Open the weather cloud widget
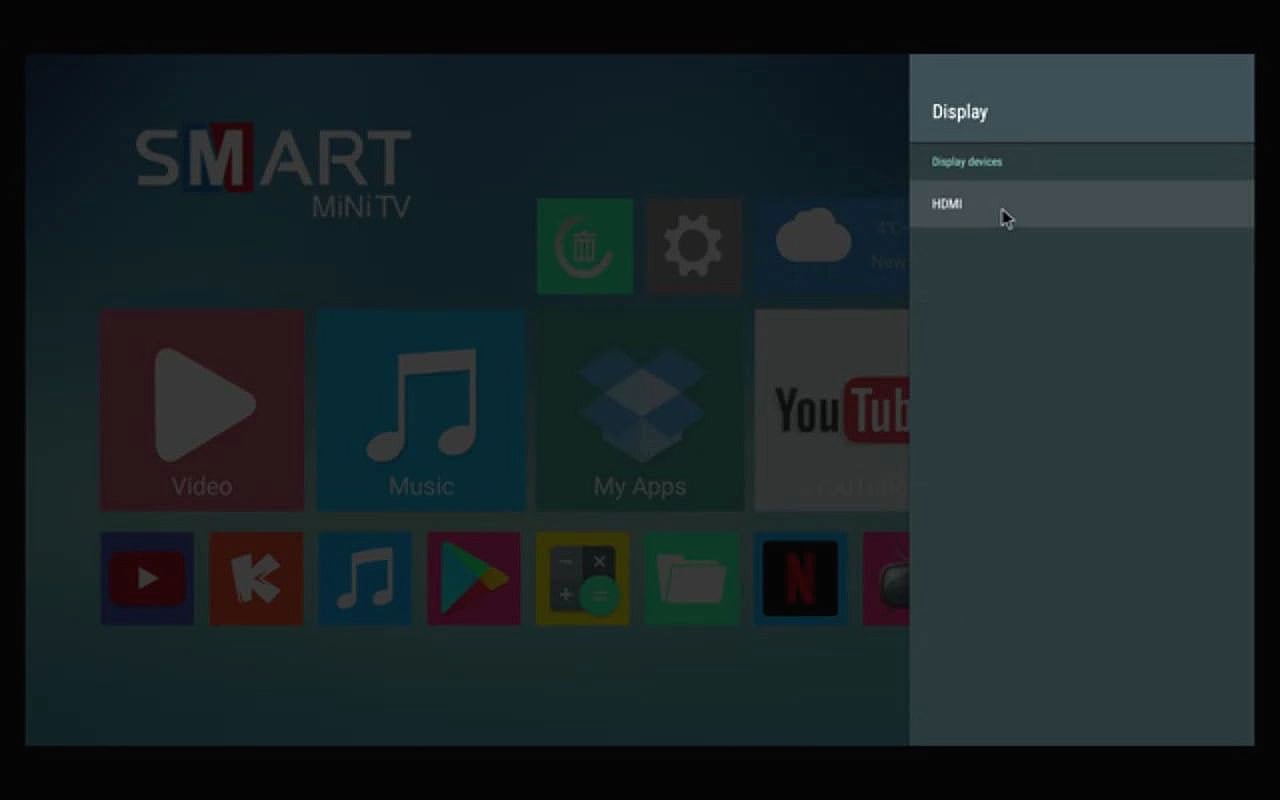 point(815,240)
